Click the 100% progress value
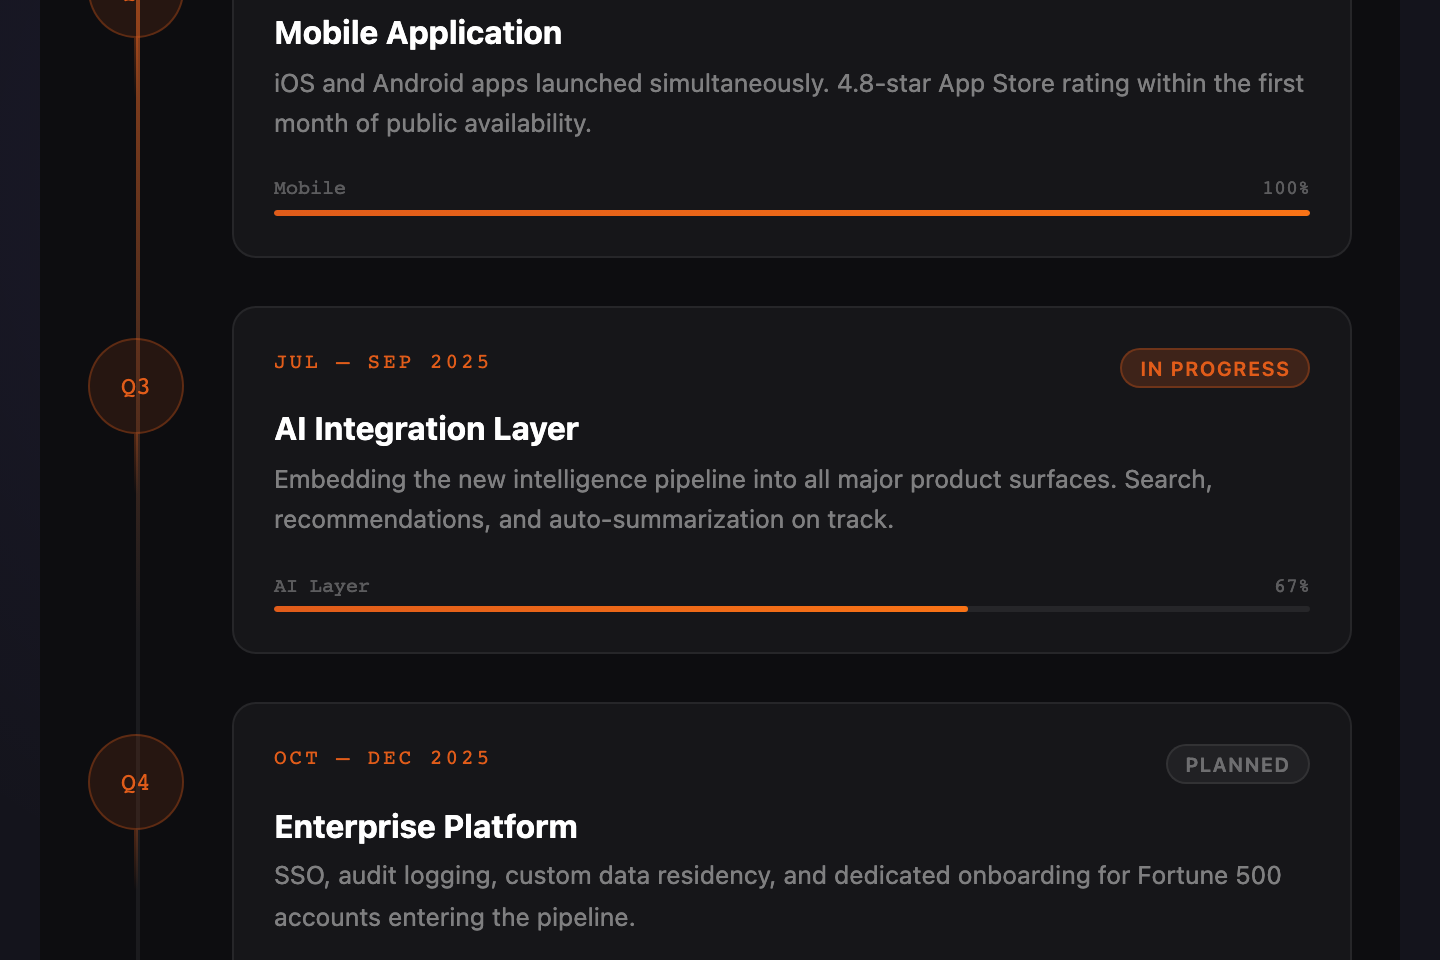Viewport: 1440px width, 960px height. tap(1286, 188)
